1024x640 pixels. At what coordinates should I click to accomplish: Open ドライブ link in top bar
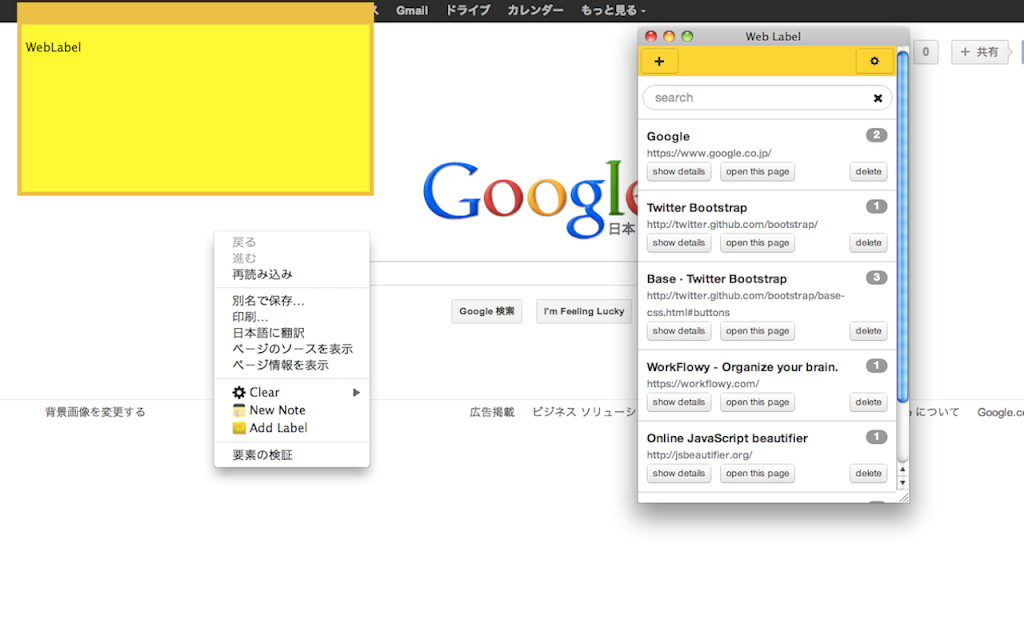point(468,10)
